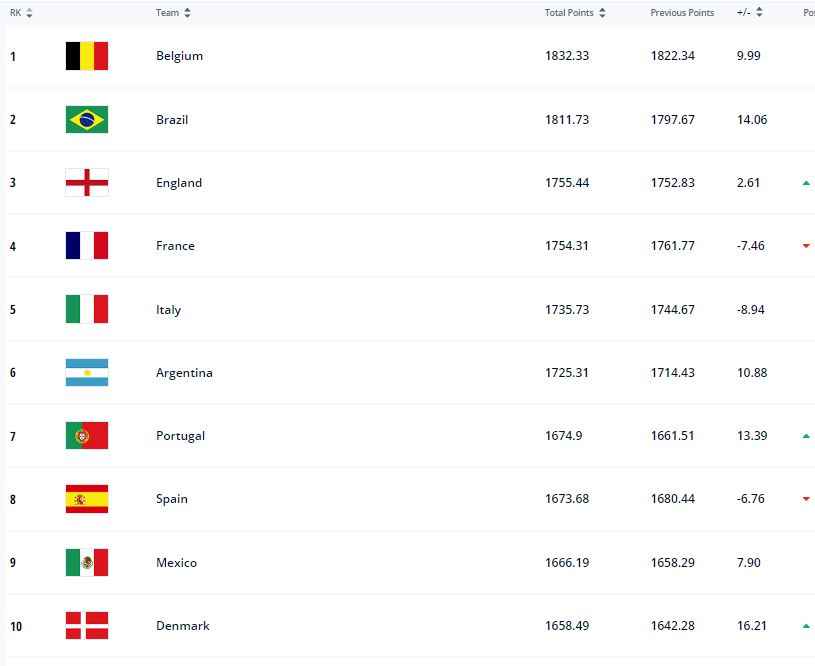Sort by Total Points arrows

pyautogui.click(x=602, y=13)
